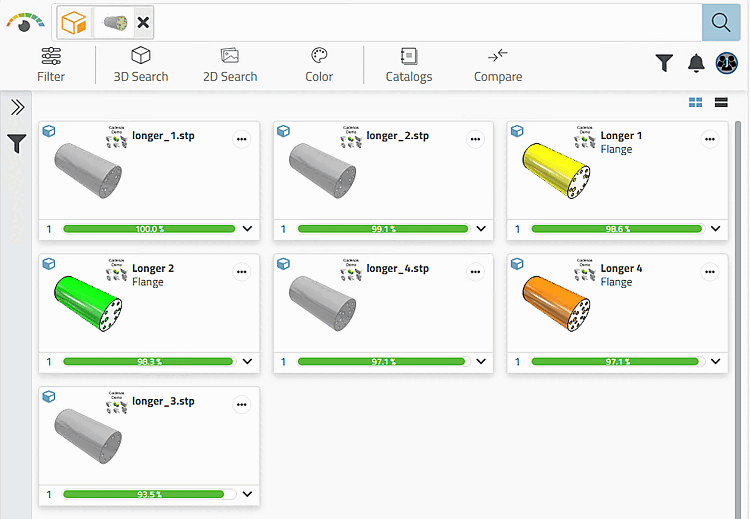Viewport: 750px width, 519px height.
Task: Open 3D Search tool
Action: pyautogui.click(x=141, y=65)
